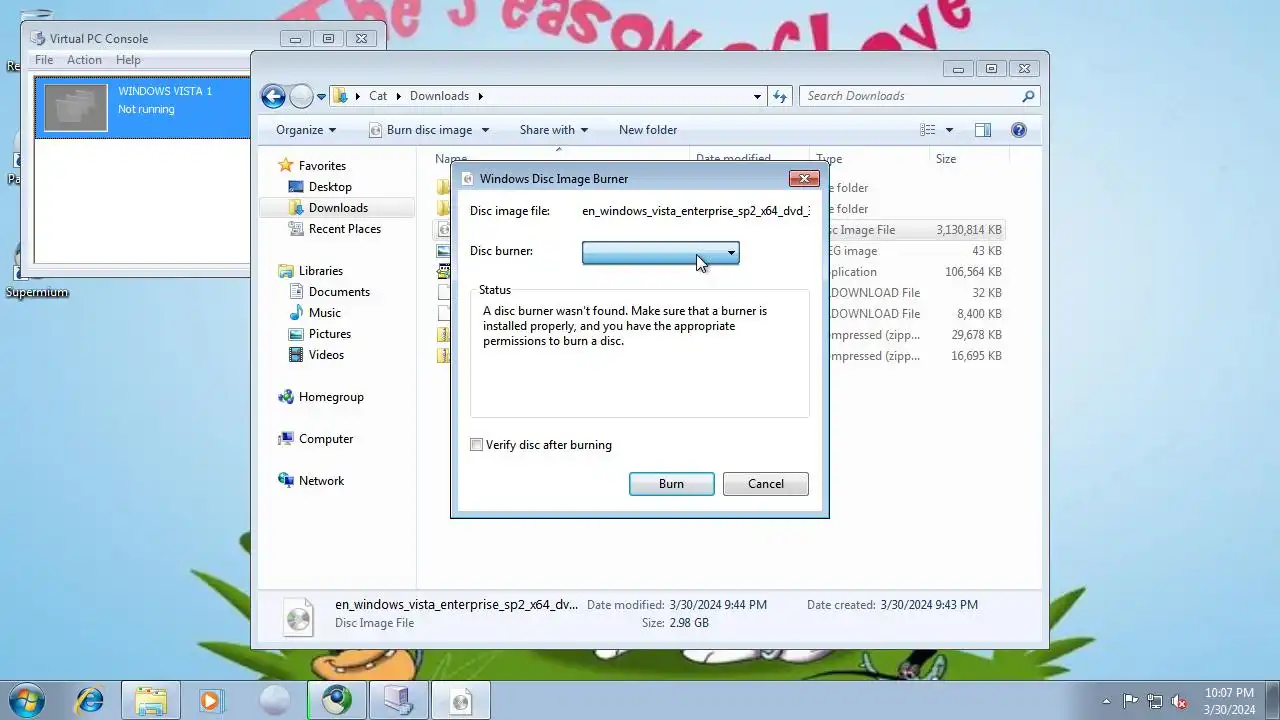Open Windows Explorer taskbar icon
Screen dimensions: 1280x720
(151, 700)
